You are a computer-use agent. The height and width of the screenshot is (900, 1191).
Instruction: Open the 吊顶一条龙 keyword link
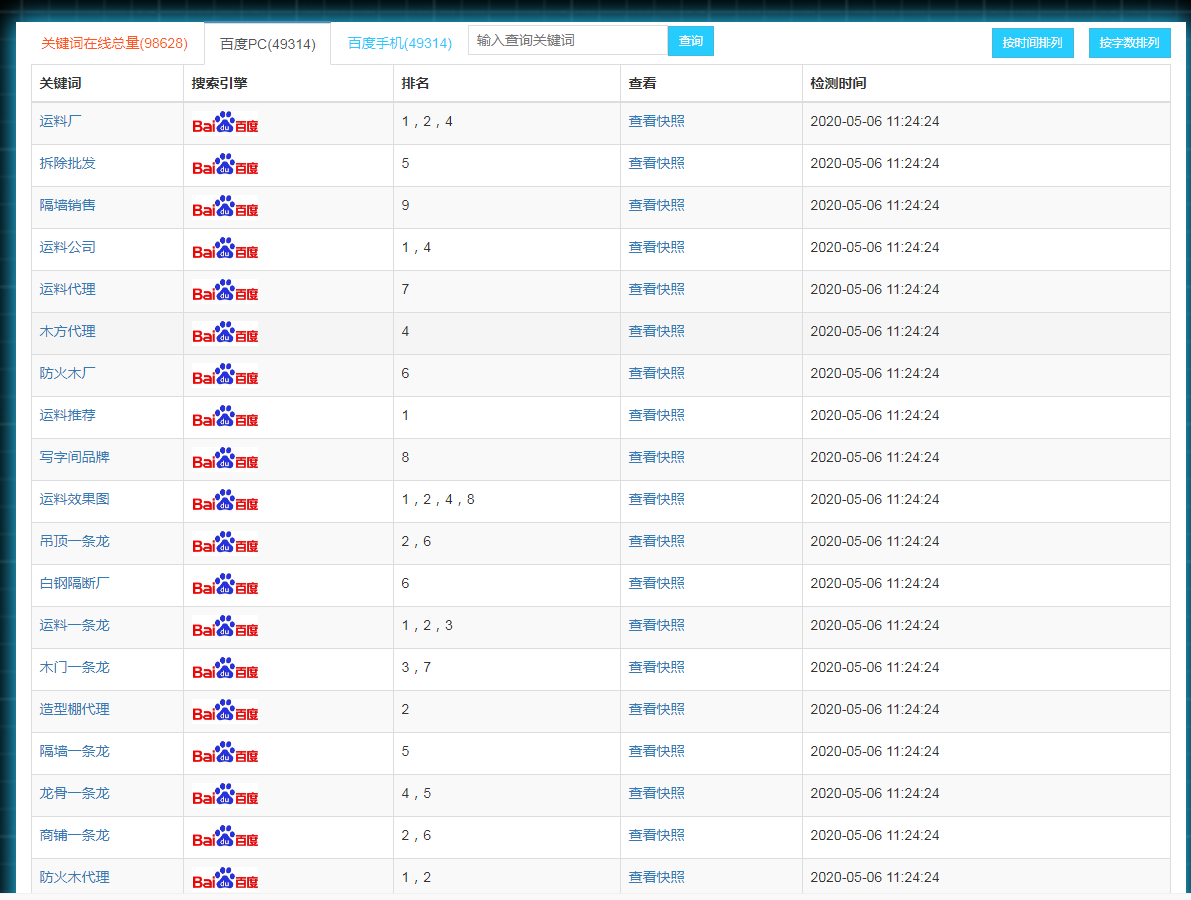pos(75,541)
